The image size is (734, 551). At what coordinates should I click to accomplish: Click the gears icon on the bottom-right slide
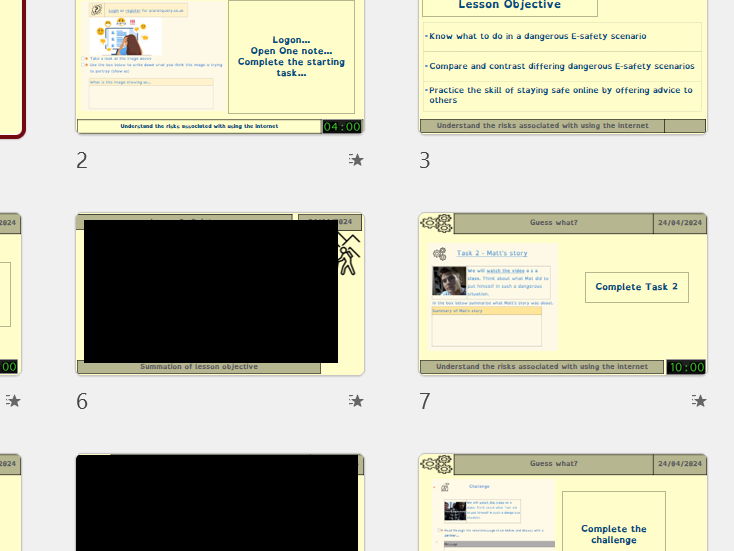[x=437, y=464]
